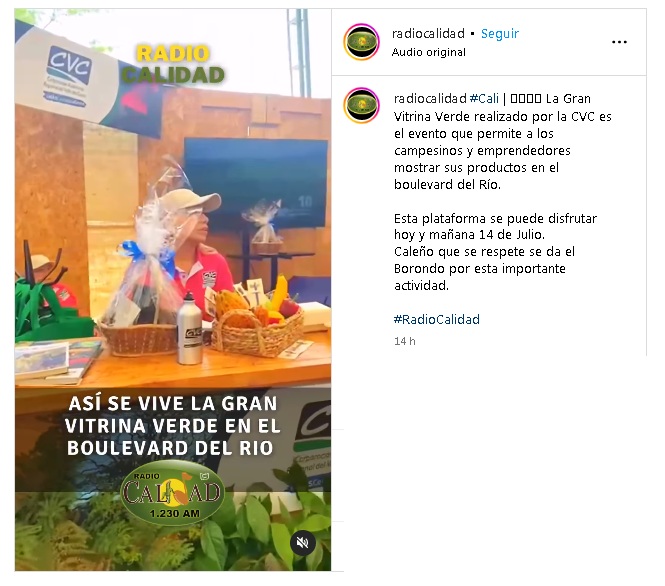Click the Radio Calidad 1.230 AM logo overlay
Image resolution: width=665 pixels, height=586 pixels.
pyautogui.click(x=172, y=493)
